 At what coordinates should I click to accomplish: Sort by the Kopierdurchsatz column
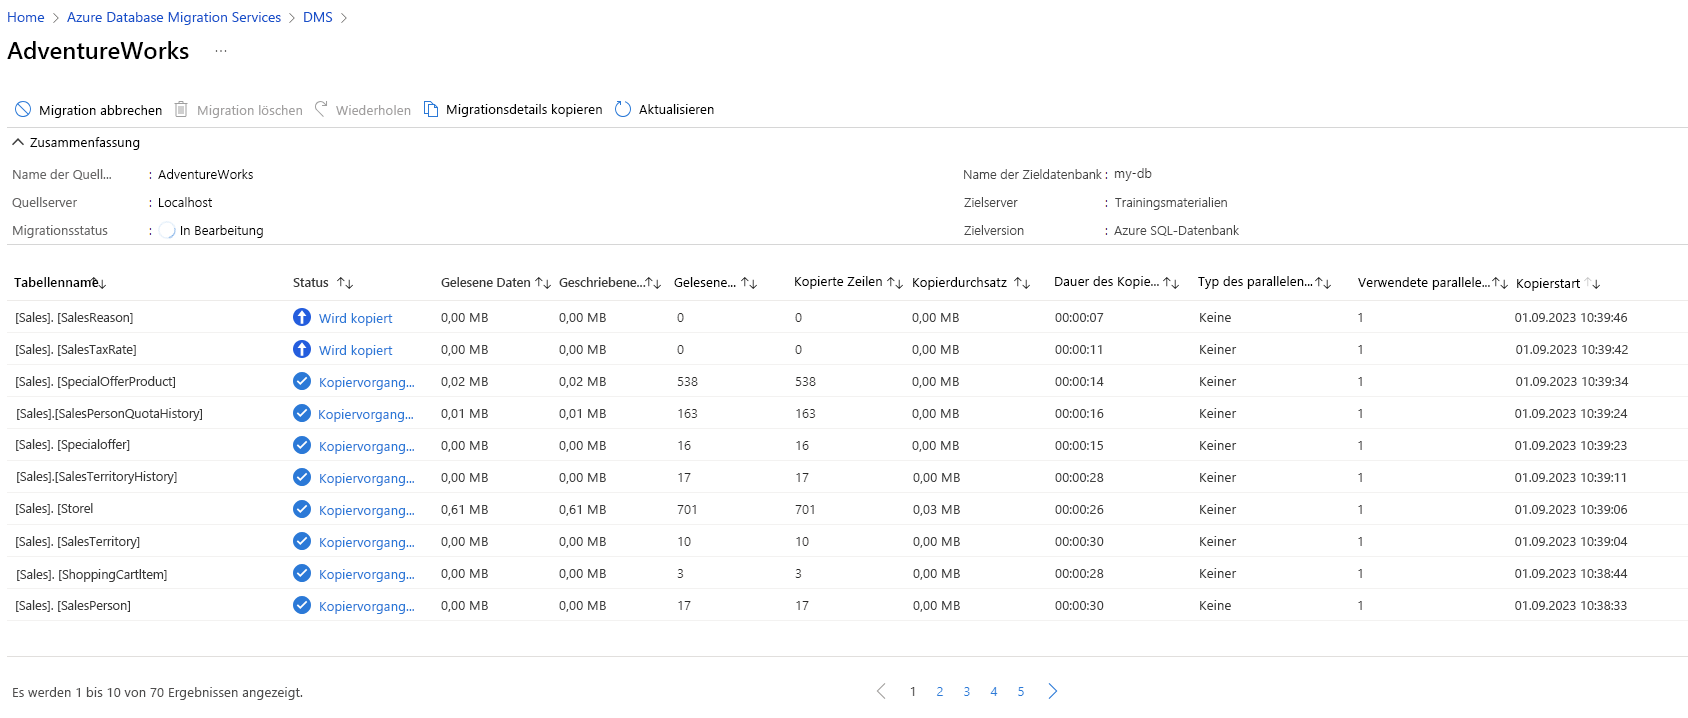(x=1022, y=283)
